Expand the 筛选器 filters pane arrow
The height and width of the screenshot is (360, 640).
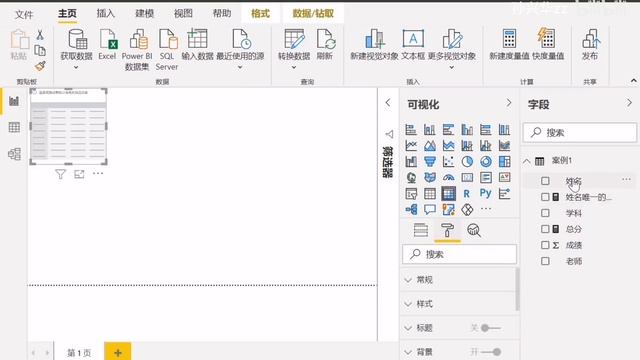coord(388,103)
